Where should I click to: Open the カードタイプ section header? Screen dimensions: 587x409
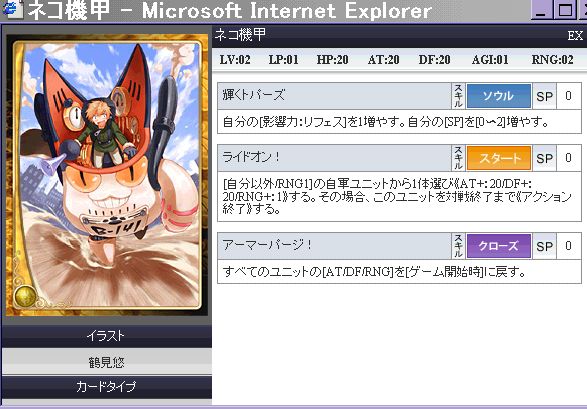107,387
